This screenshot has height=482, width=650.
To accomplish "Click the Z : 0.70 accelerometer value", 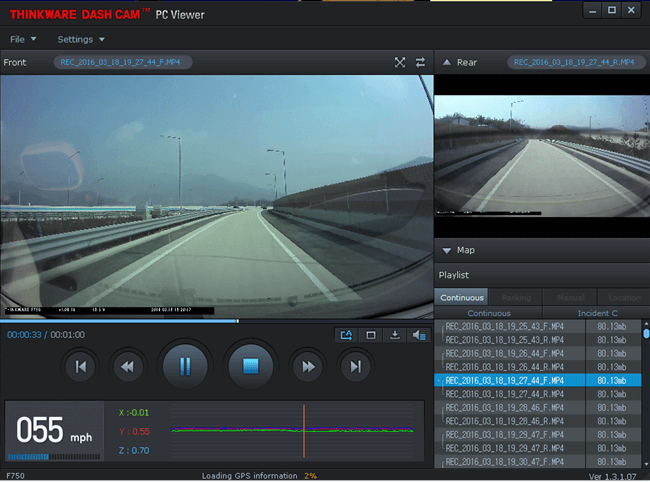I will pos(133,451).
